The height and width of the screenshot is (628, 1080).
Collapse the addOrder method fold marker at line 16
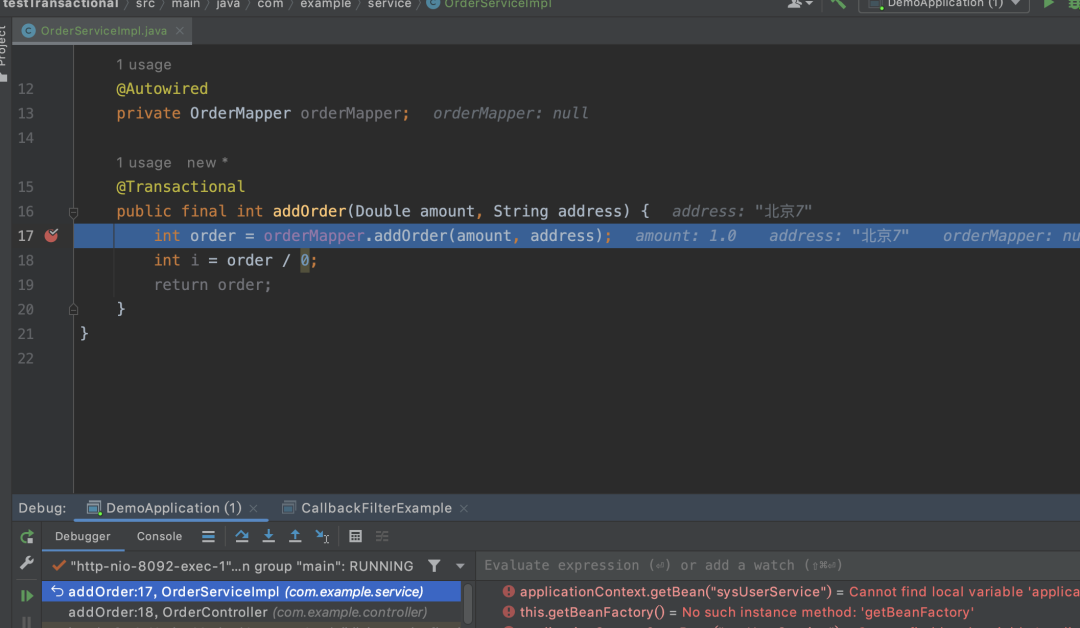click(x=73, y=212)
